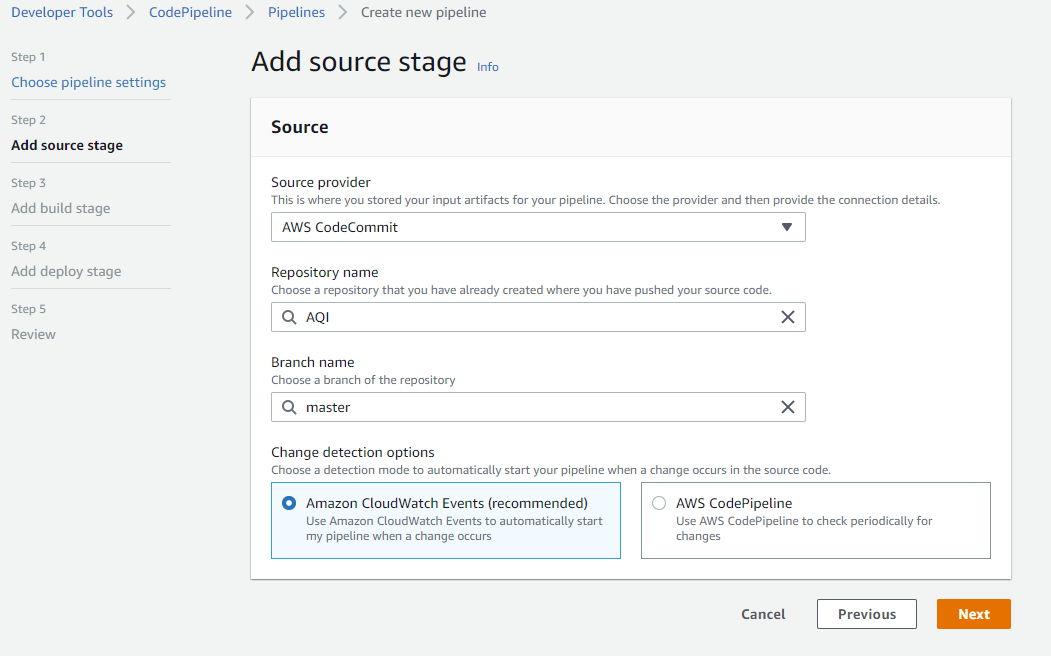Select Amazon CloudWatch Events radio button

(x=289, y=503)
